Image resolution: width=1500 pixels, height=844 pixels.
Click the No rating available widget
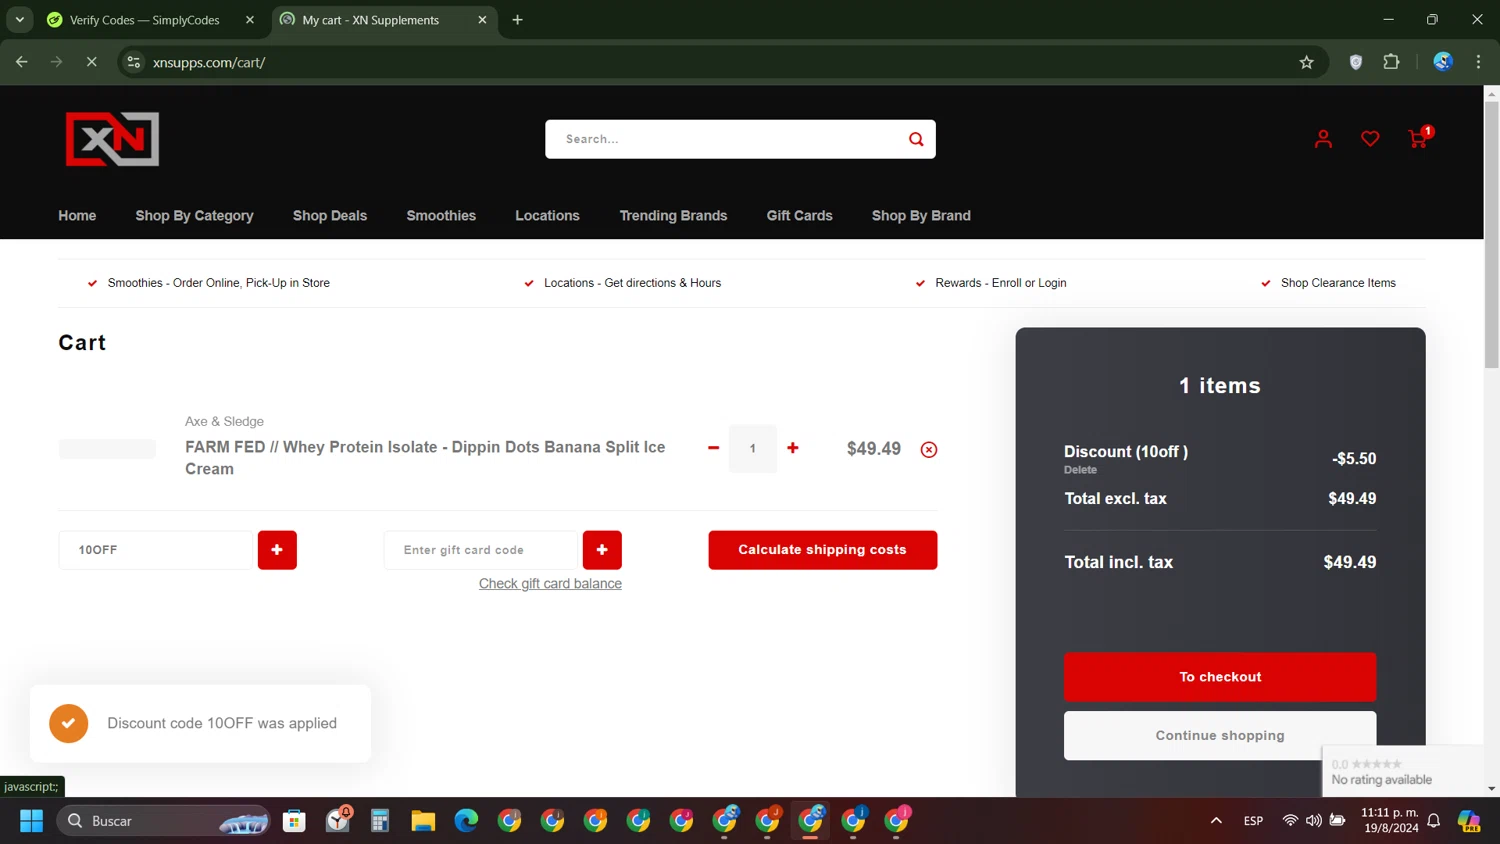(x=1402, y=771)
